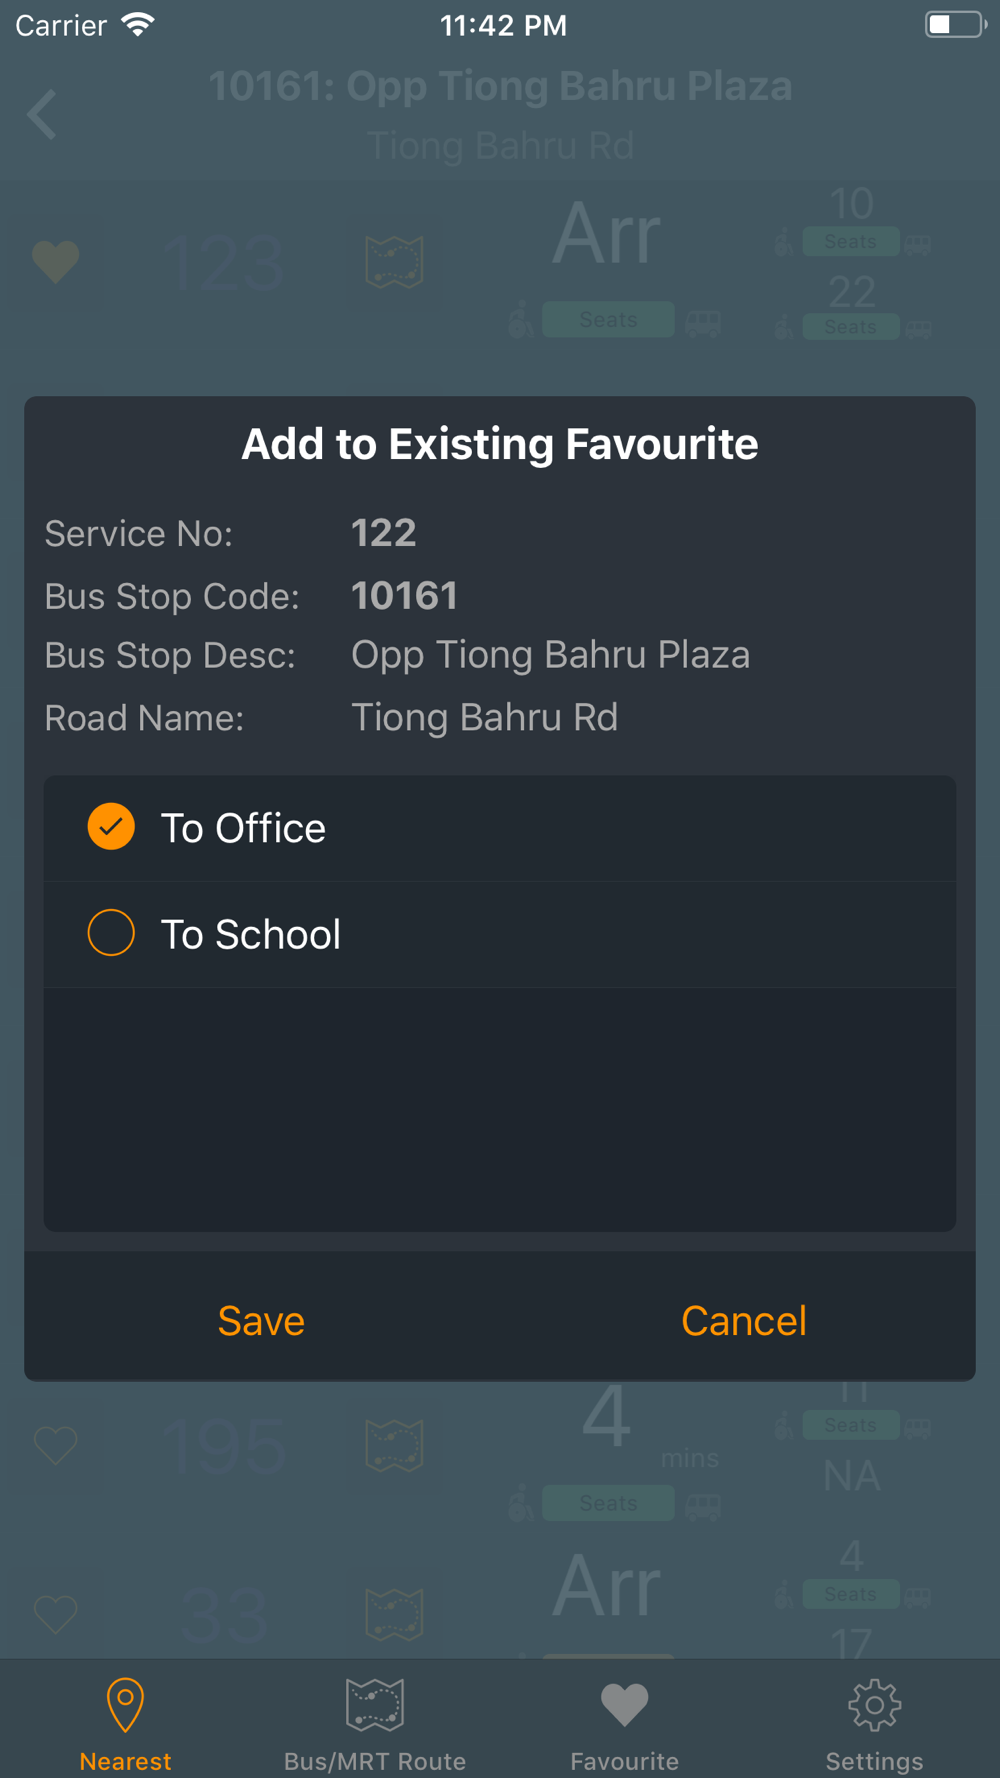
Task: Tap the Arr arrival time for 123
Action: (x=607, y=234)
